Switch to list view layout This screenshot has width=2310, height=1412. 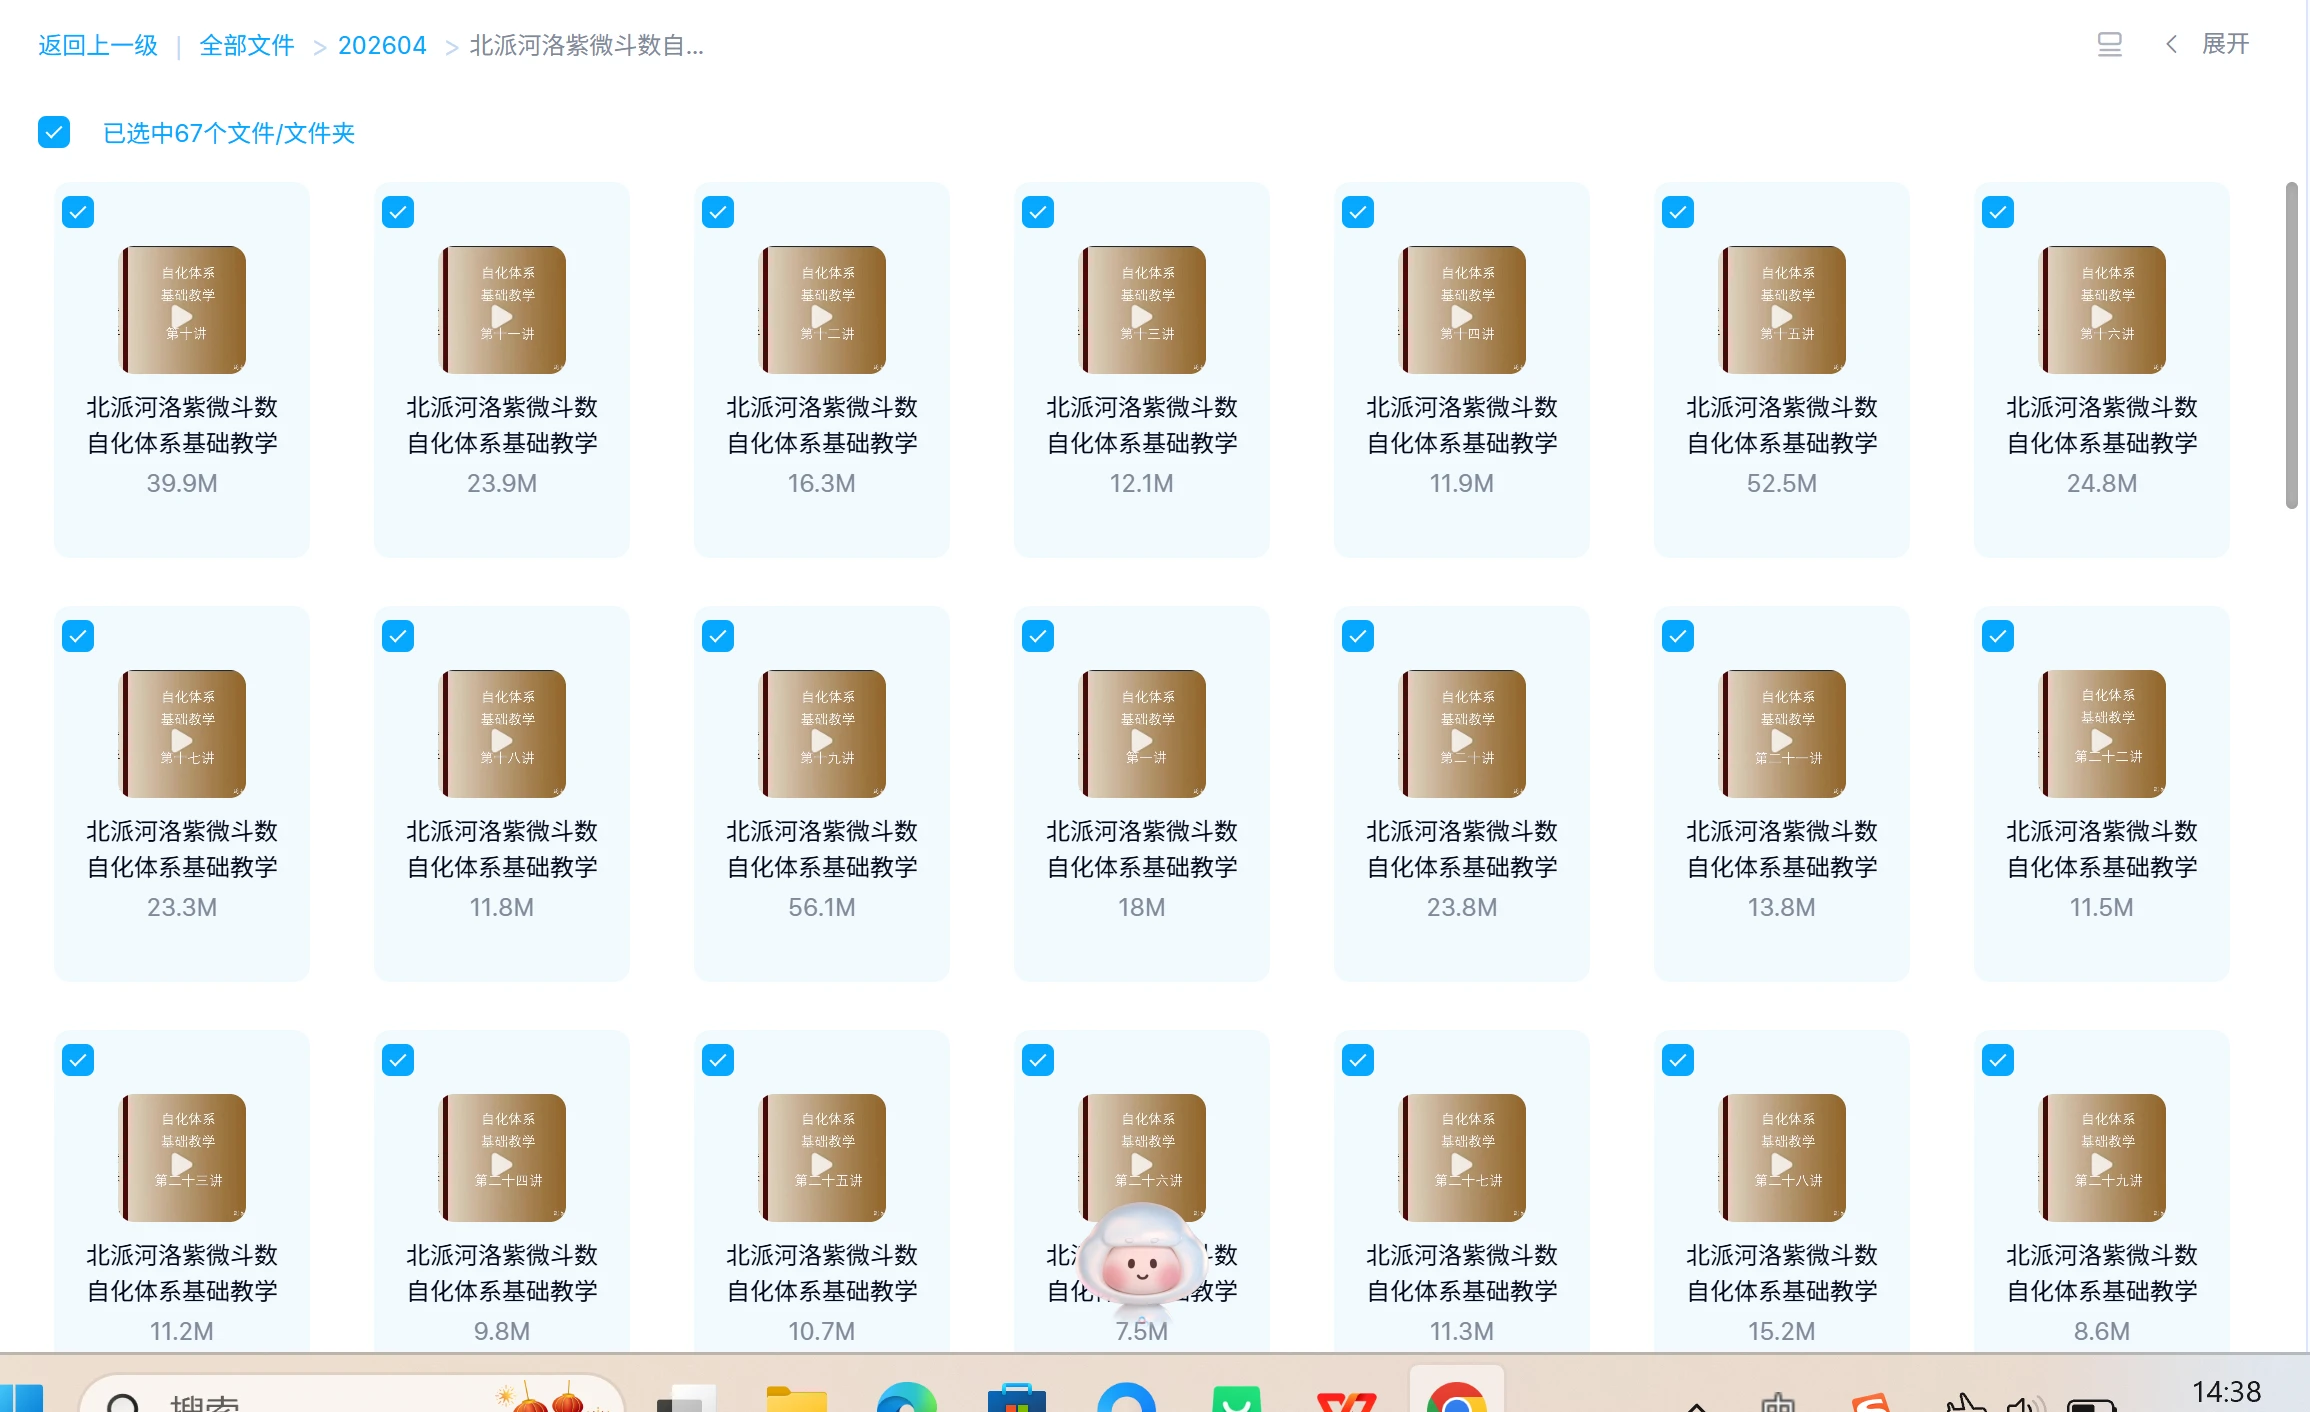[x=2108, y=44]
